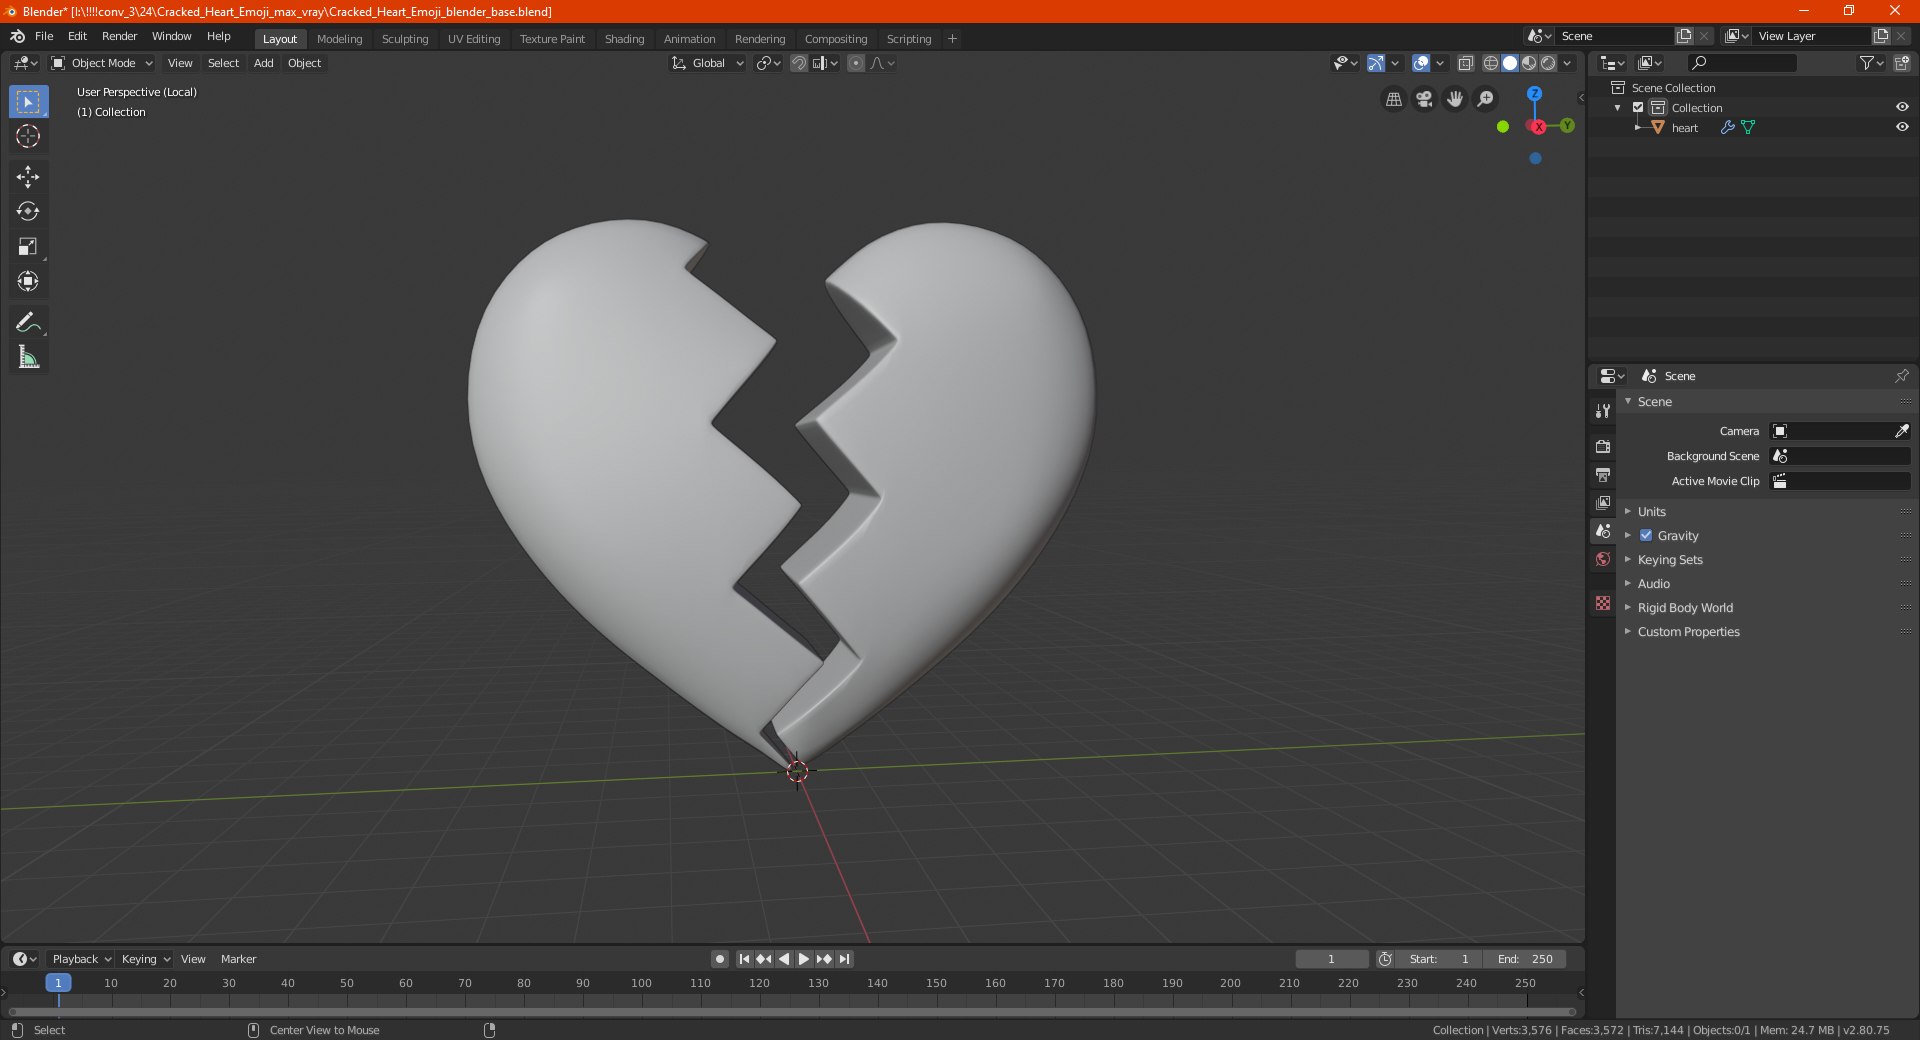The image size is (1920, 1040).
Task: Click the zoom view magnifier icon
Action: pos(1486,99)
